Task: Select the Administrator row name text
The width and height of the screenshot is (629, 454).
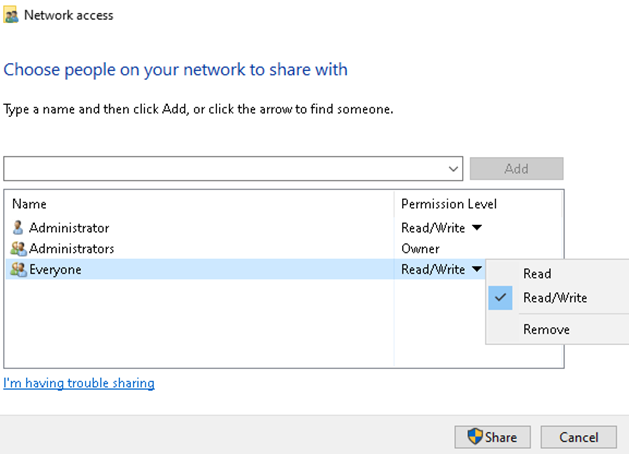Action: click(x=69, y=228)
